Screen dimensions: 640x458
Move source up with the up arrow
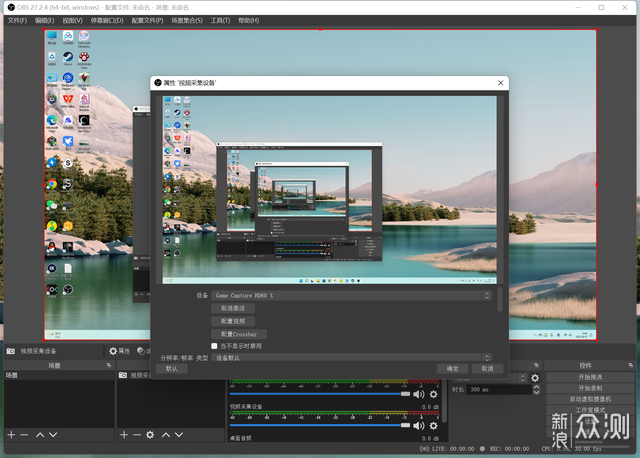click(166, 435)
